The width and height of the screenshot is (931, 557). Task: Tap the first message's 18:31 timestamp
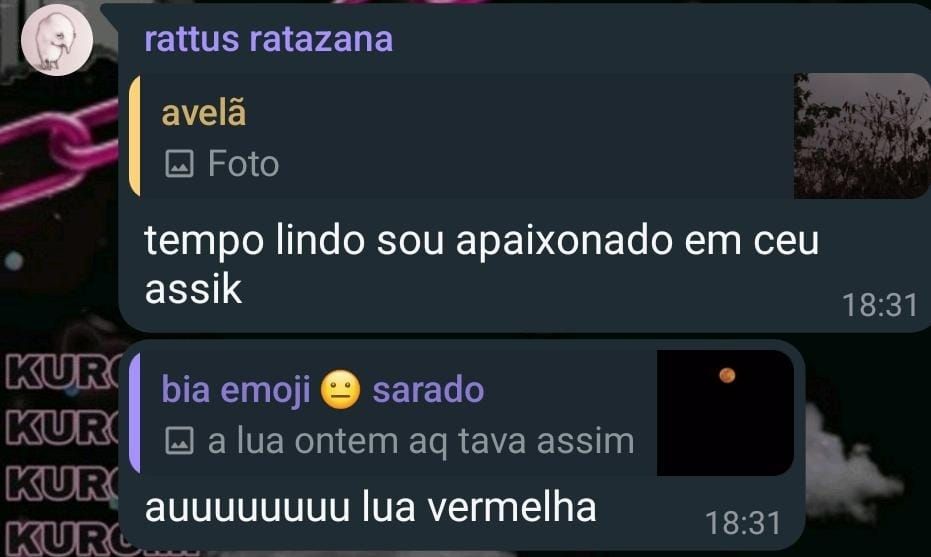pos(880,305)
